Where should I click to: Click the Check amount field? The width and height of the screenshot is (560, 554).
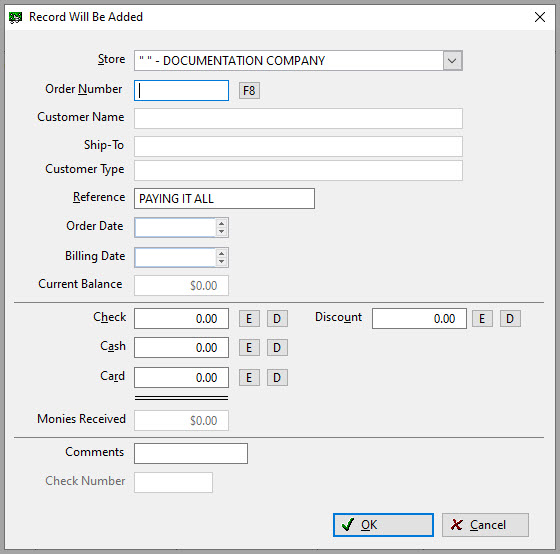pyautogui.click(x=181, y=318)
